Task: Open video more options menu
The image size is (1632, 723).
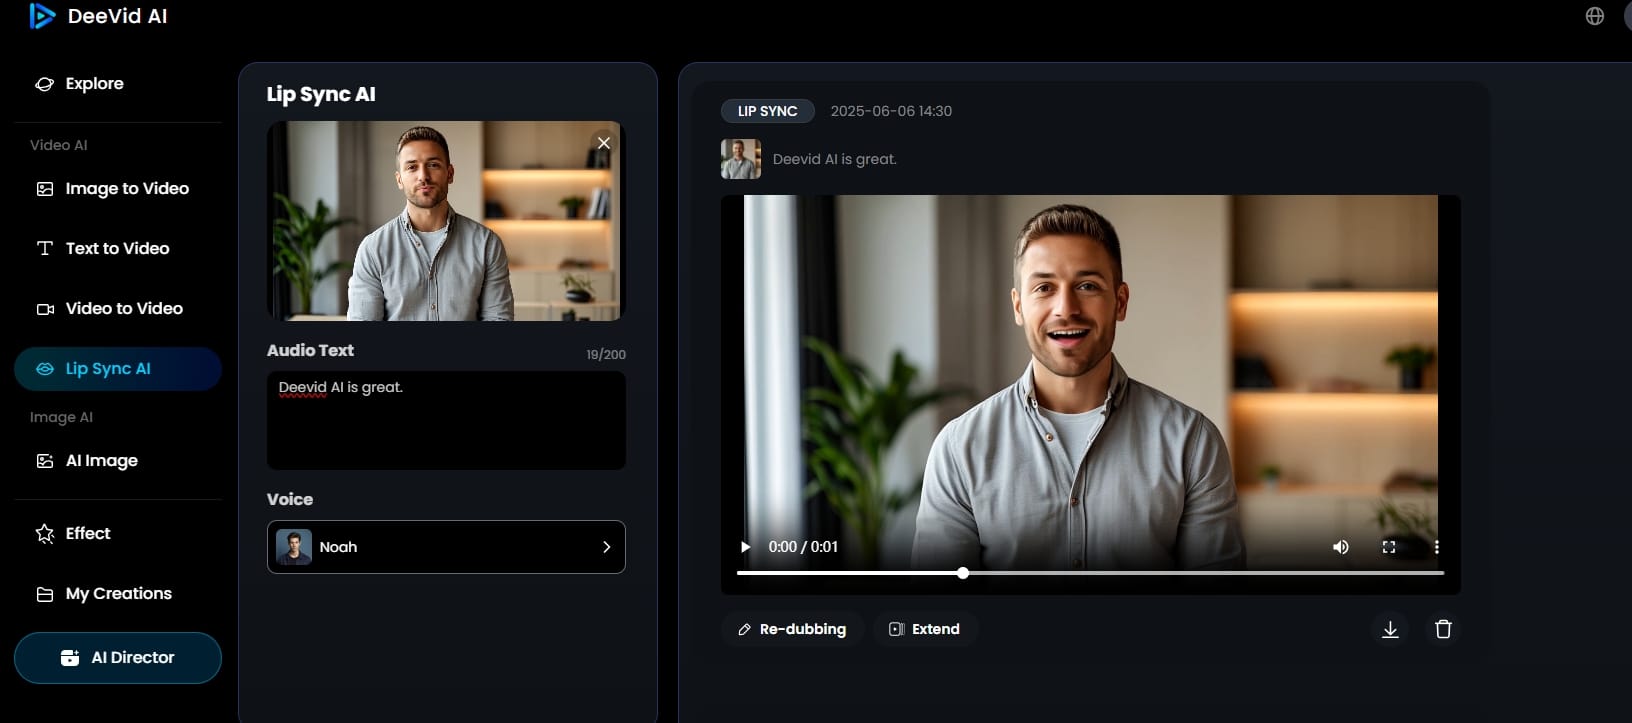Action: pos(1437,547)
